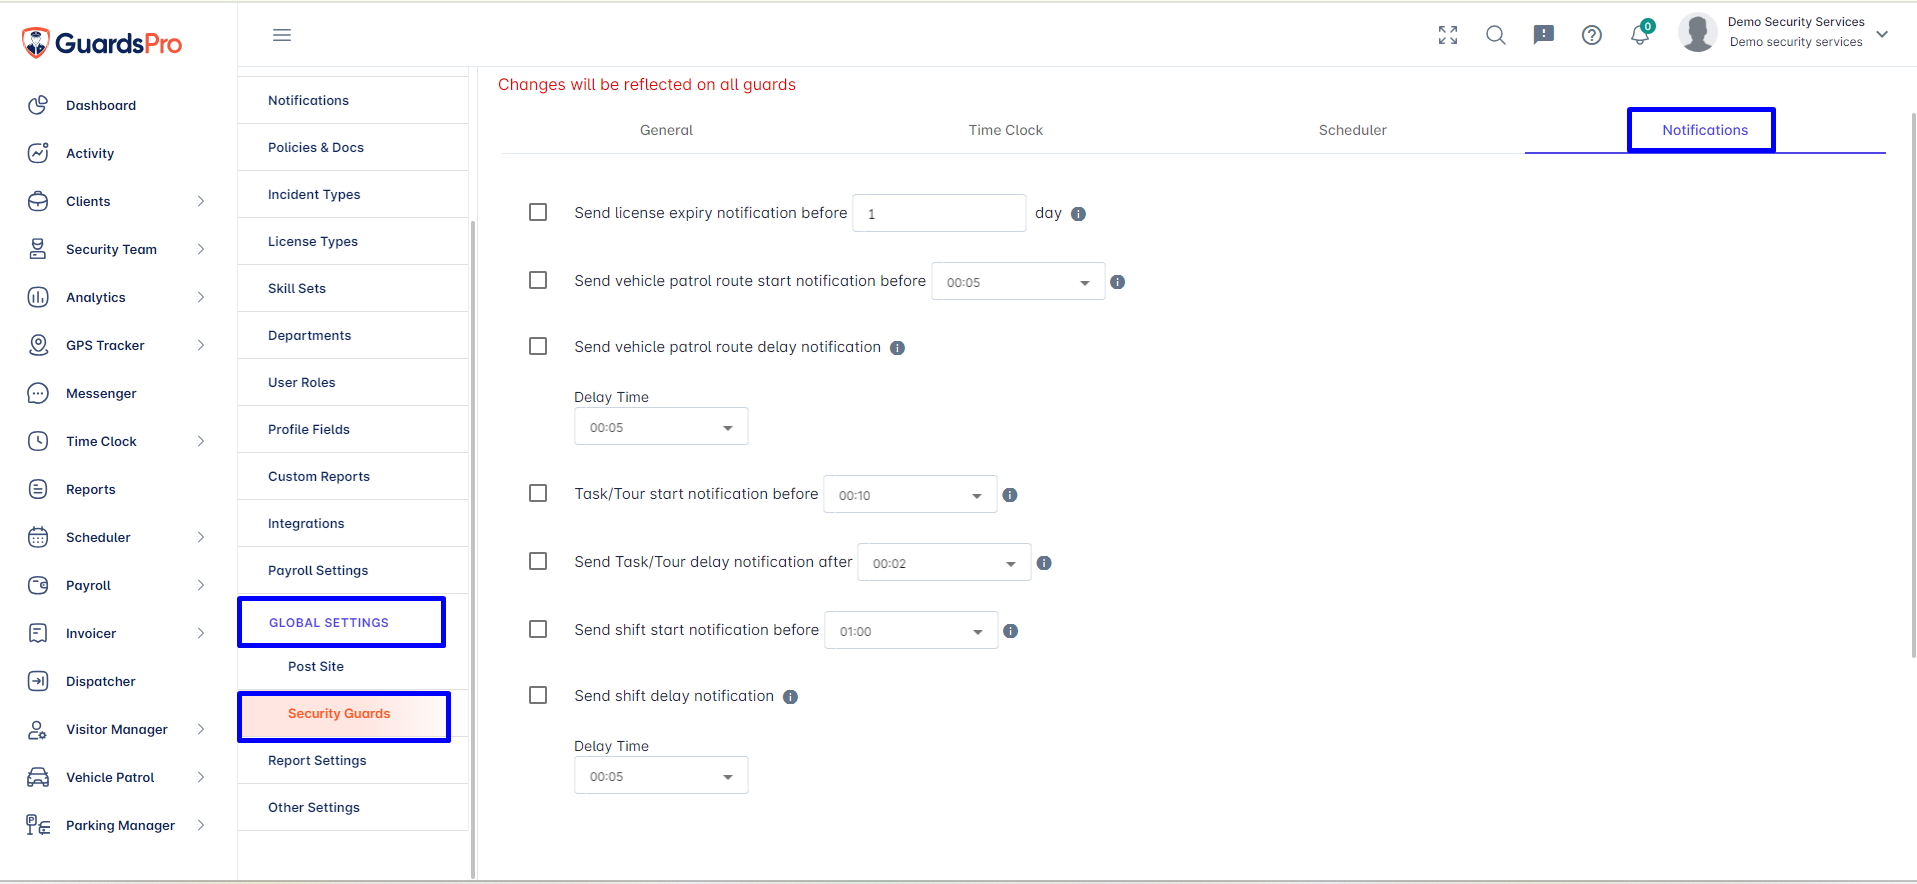Click the Activity chart icon
Image resolution: width=1917 pixels, height=884 pixels.
(x=38, y=153)
